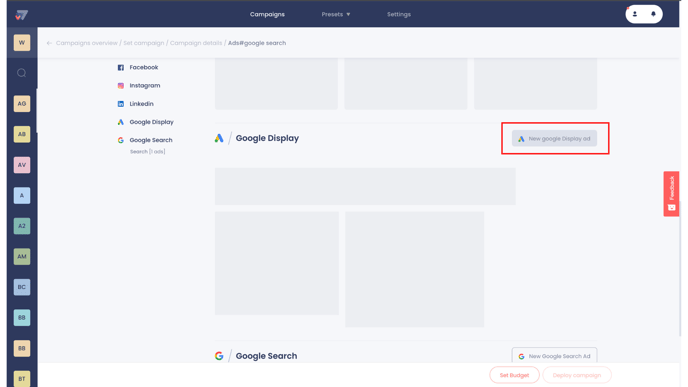Open the Settings tab

point(399,14)
